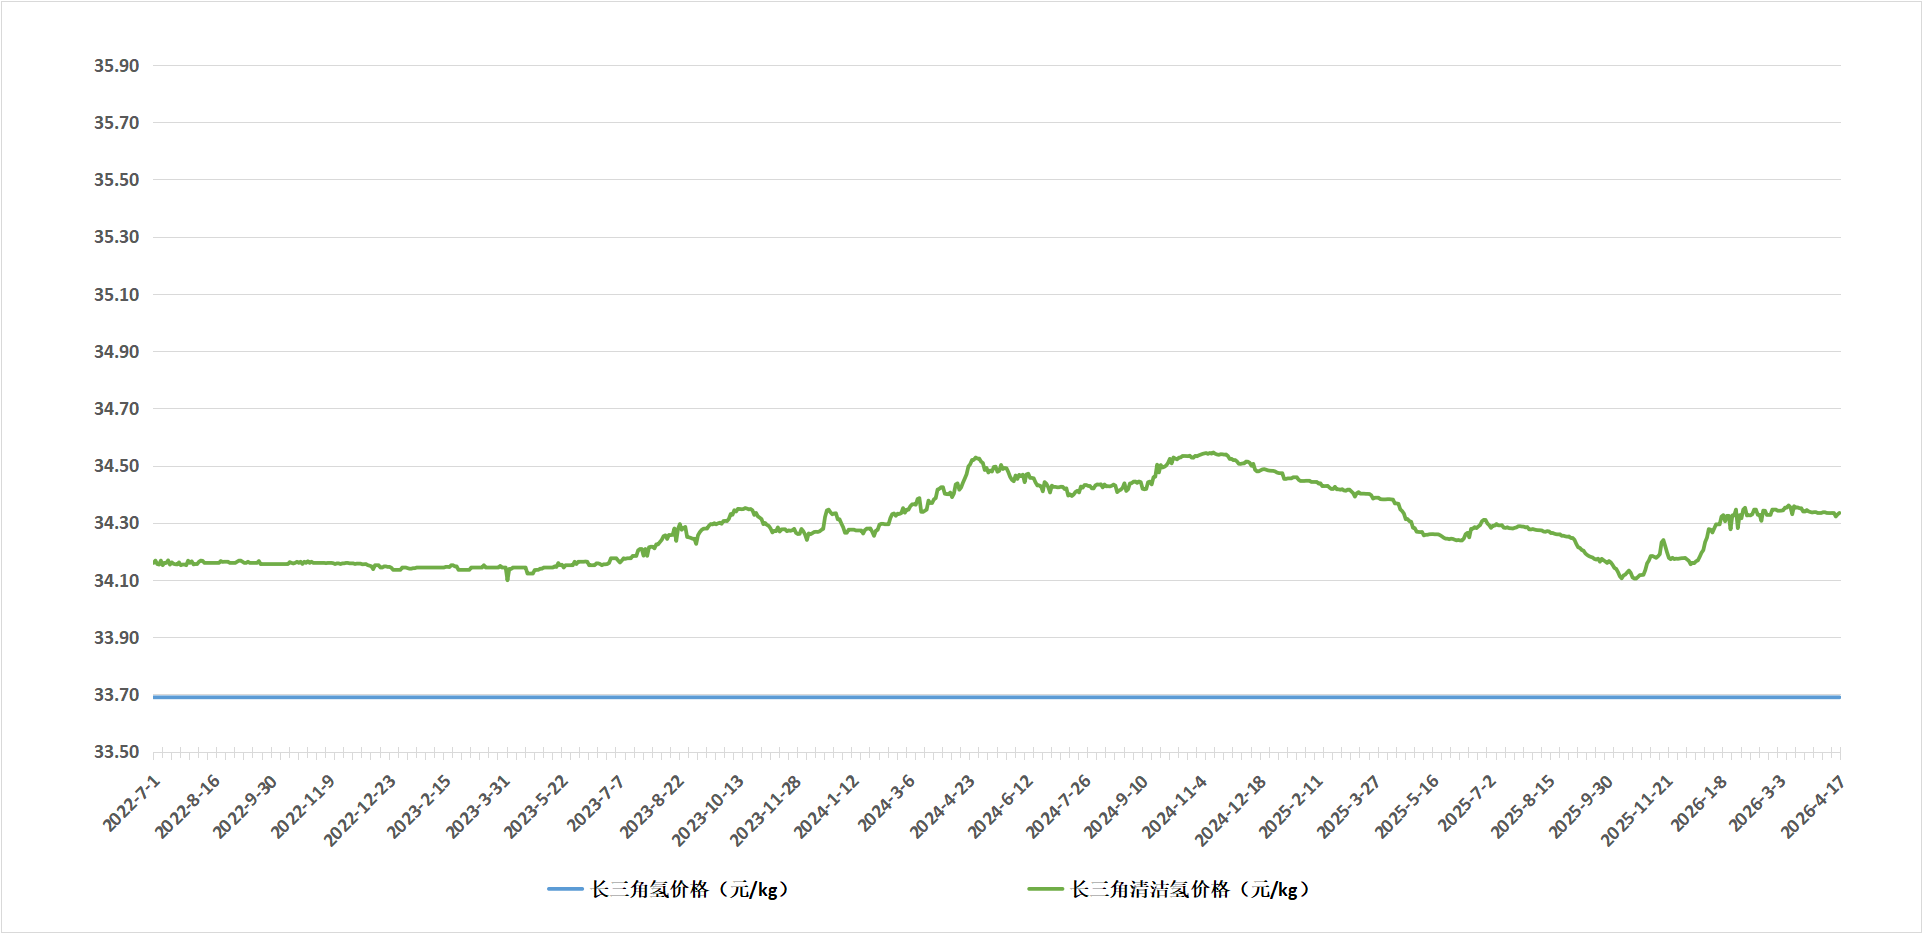
Task: Click the 2025-9-30 date label
Action: click(x=1581, y=807)
